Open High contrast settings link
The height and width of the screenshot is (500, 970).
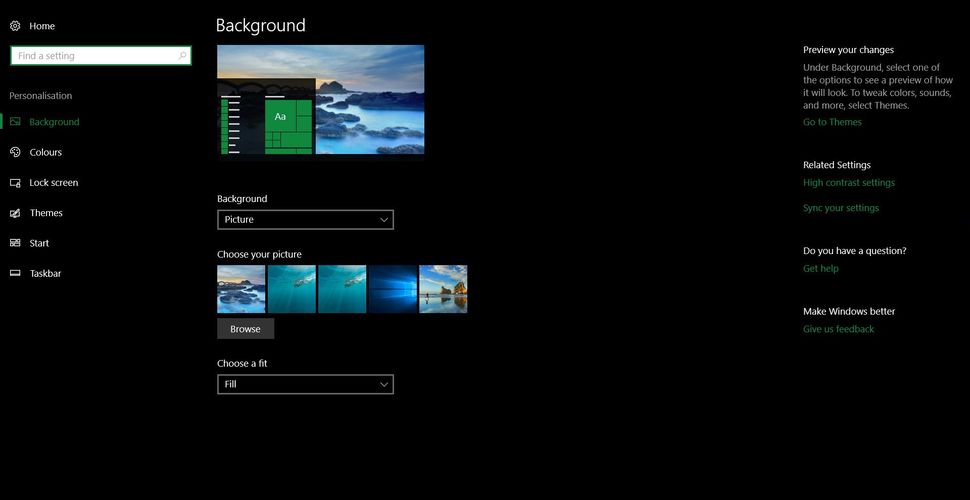tap(849, 183)
